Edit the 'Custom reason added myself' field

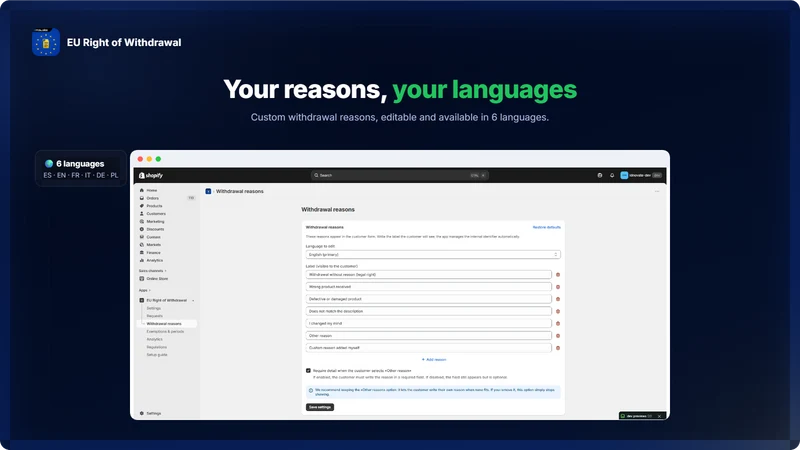pos(429,348)
